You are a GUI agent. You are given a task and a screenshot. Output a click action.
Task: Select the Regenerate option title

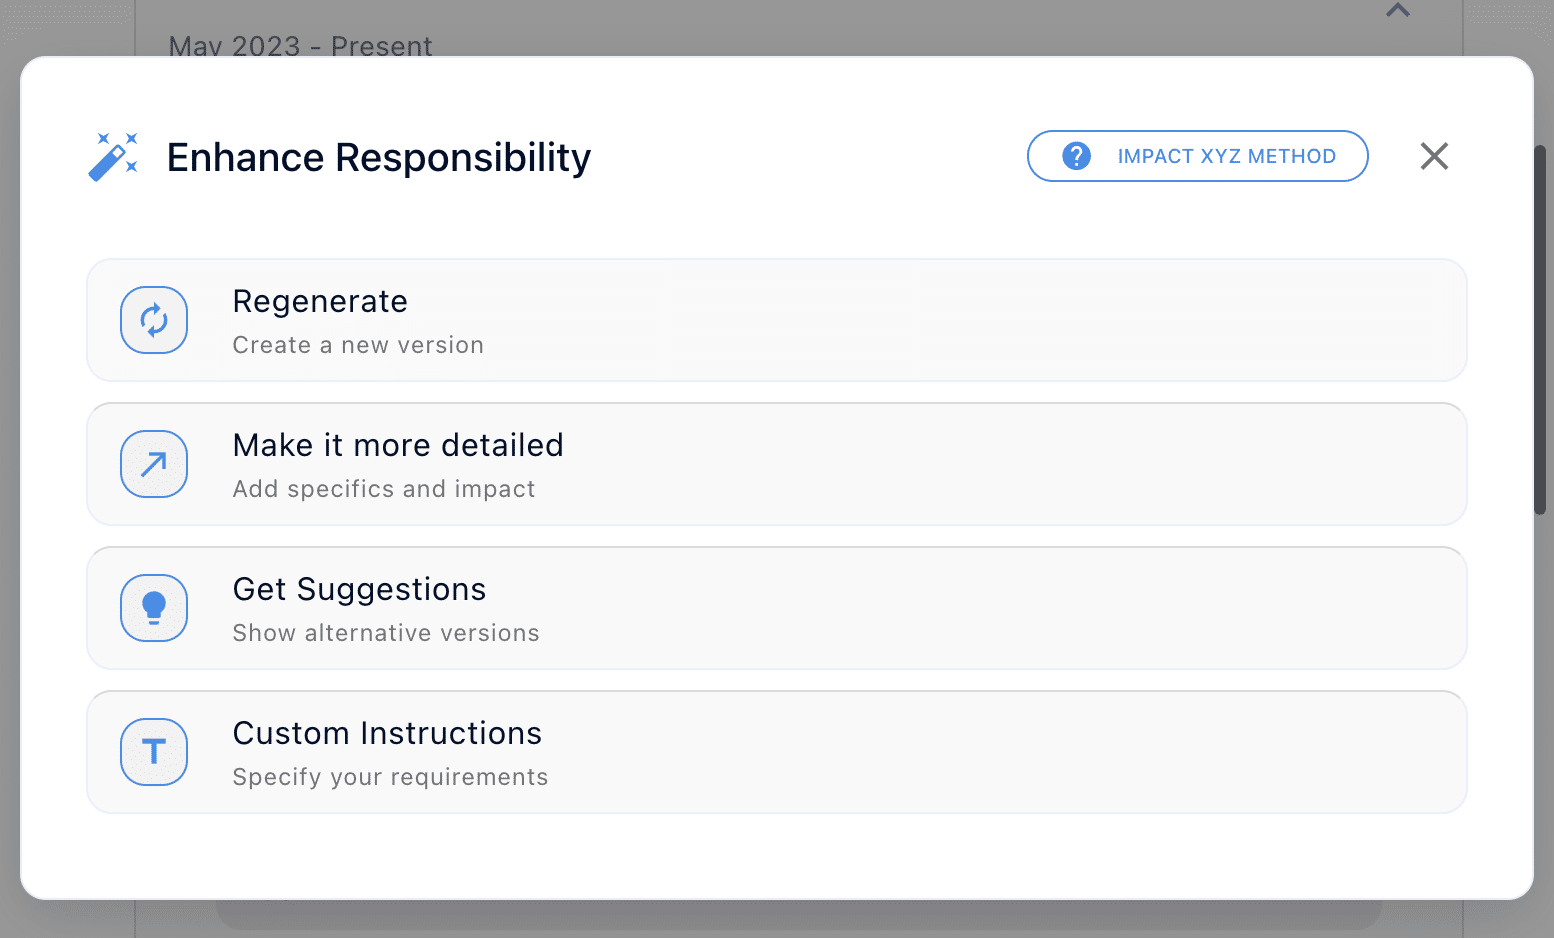(320, 301)
